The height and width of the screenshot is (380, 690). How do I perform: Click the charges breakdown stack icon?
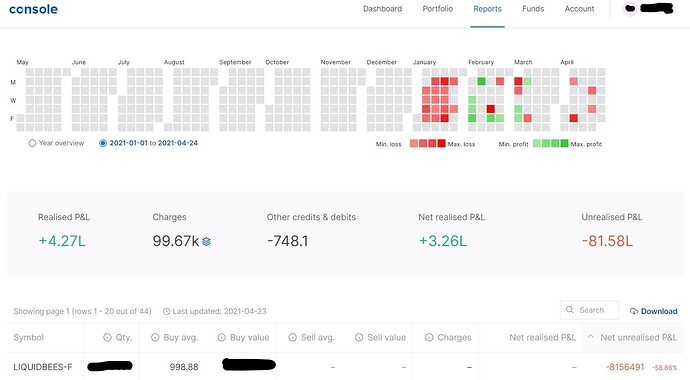pos(206,241)
